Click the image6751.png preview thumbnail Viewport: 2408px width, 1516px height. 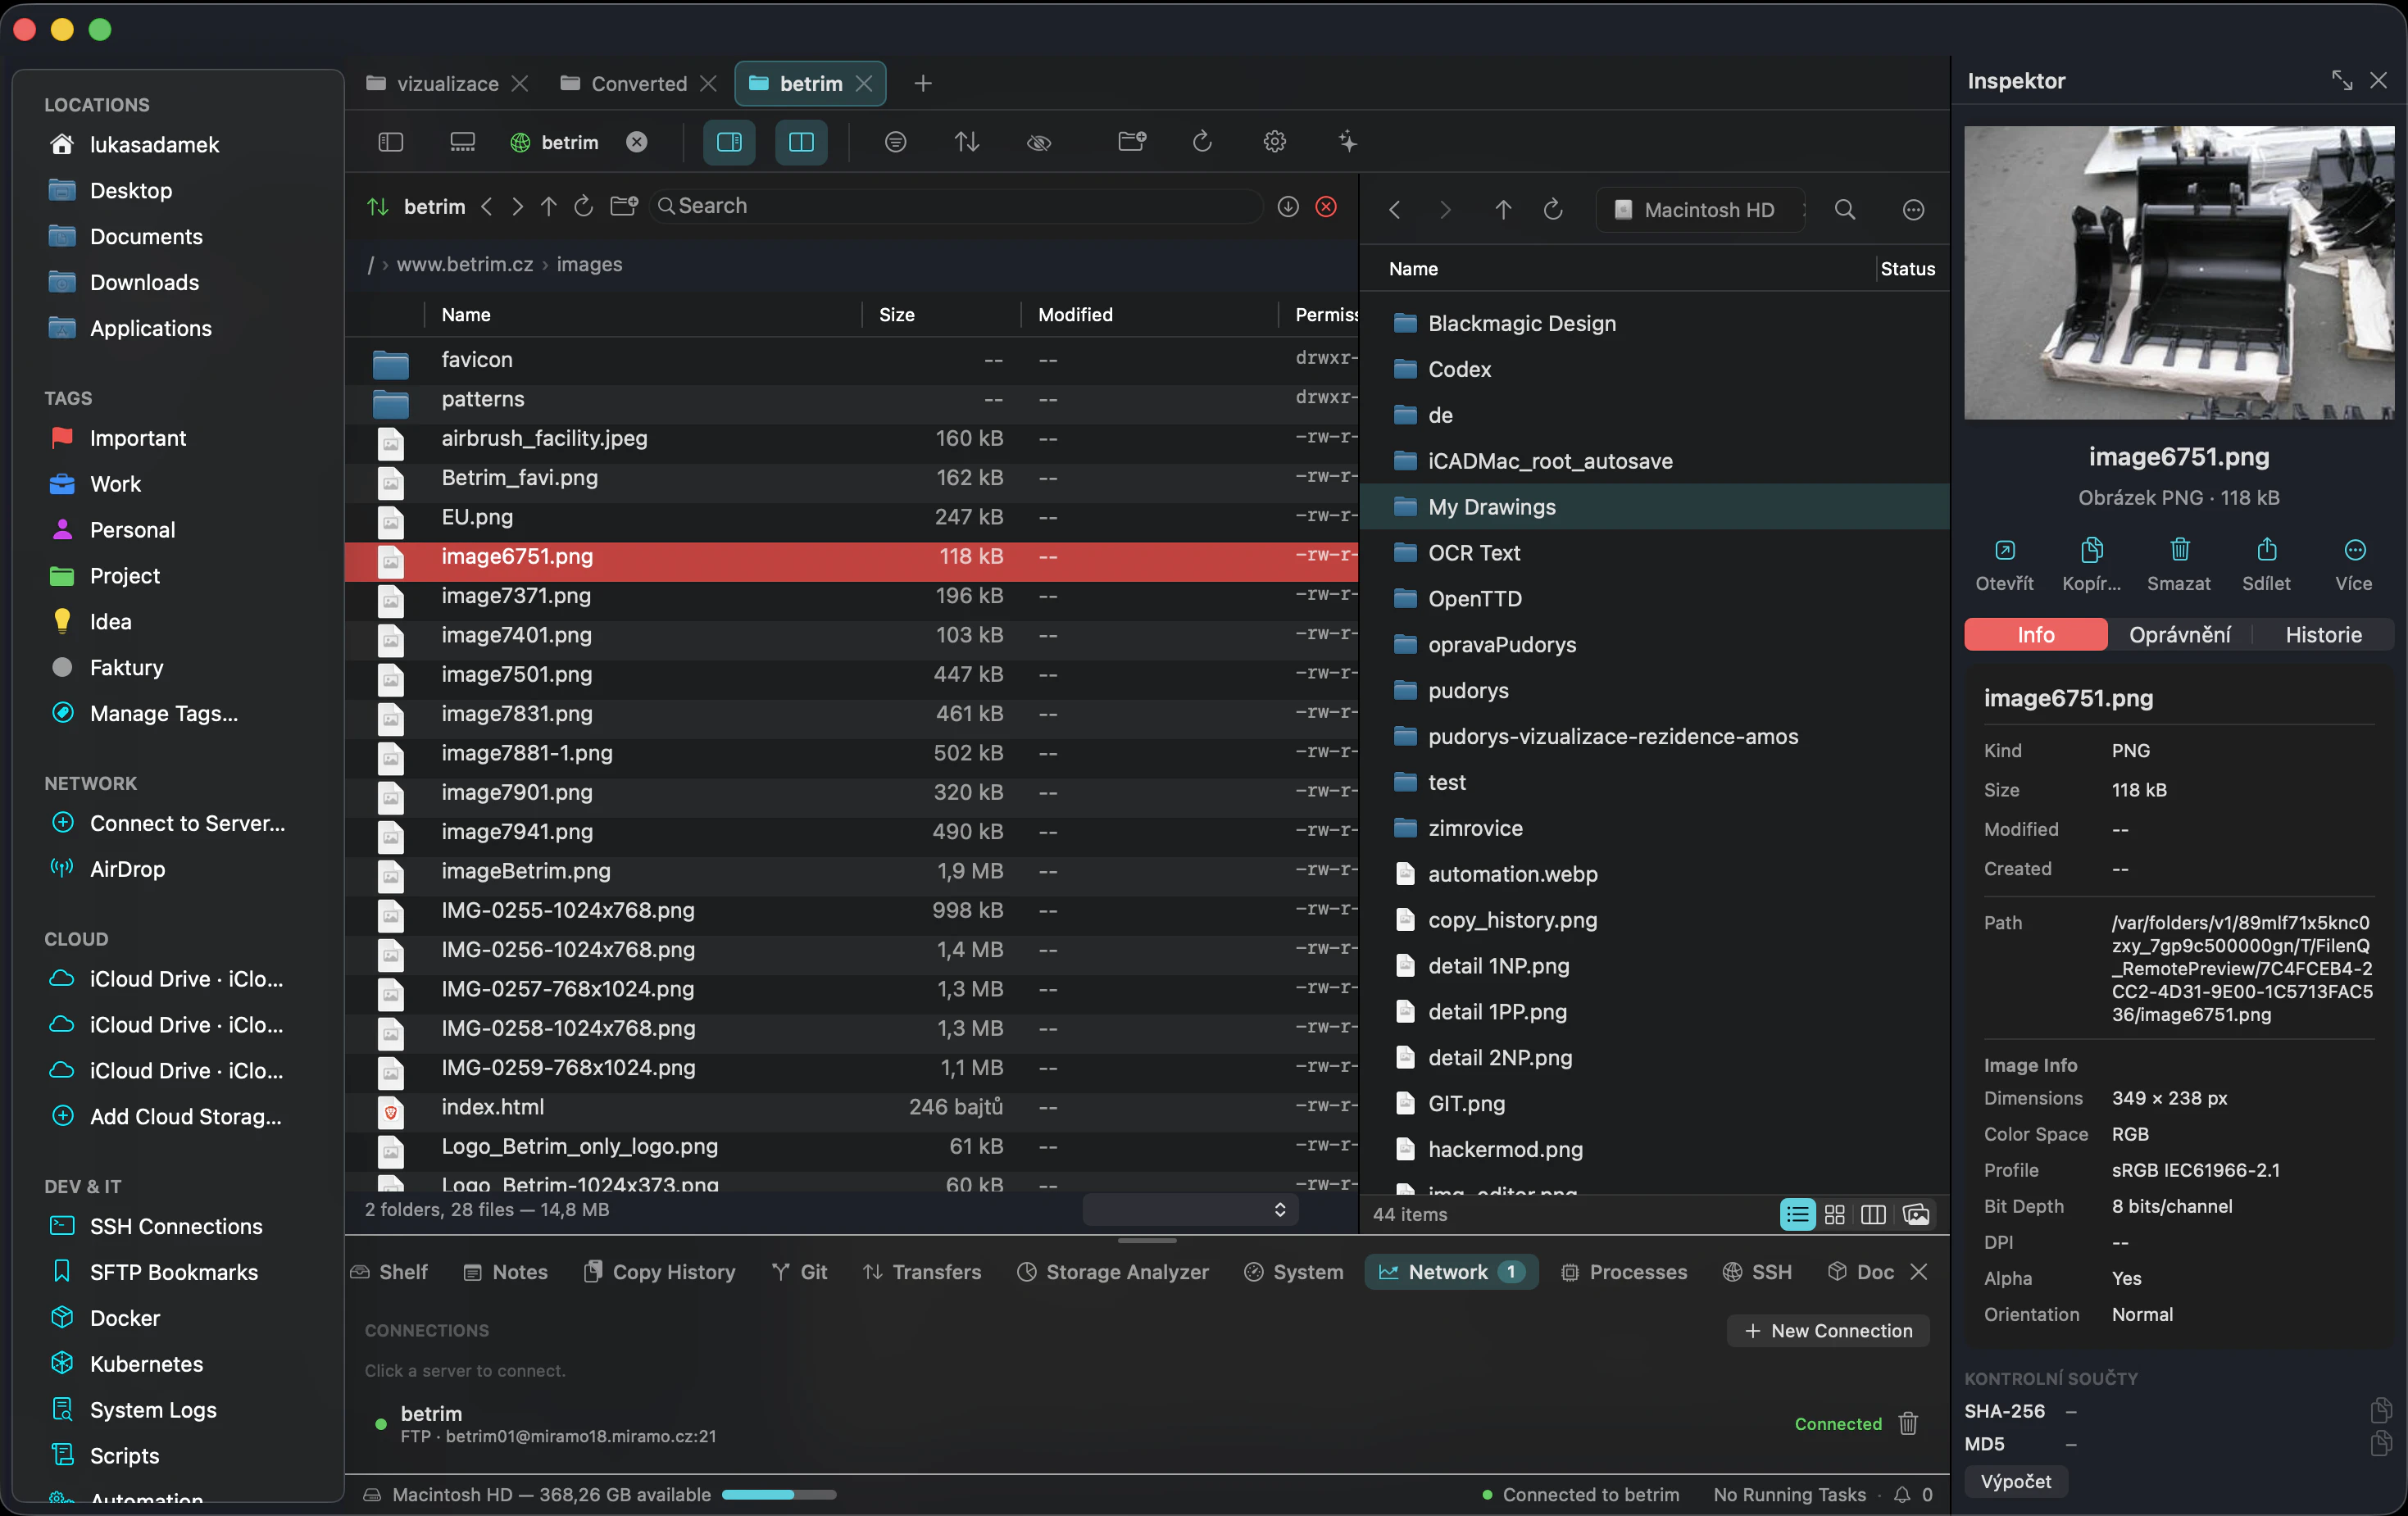click(x=2178, y=272)
